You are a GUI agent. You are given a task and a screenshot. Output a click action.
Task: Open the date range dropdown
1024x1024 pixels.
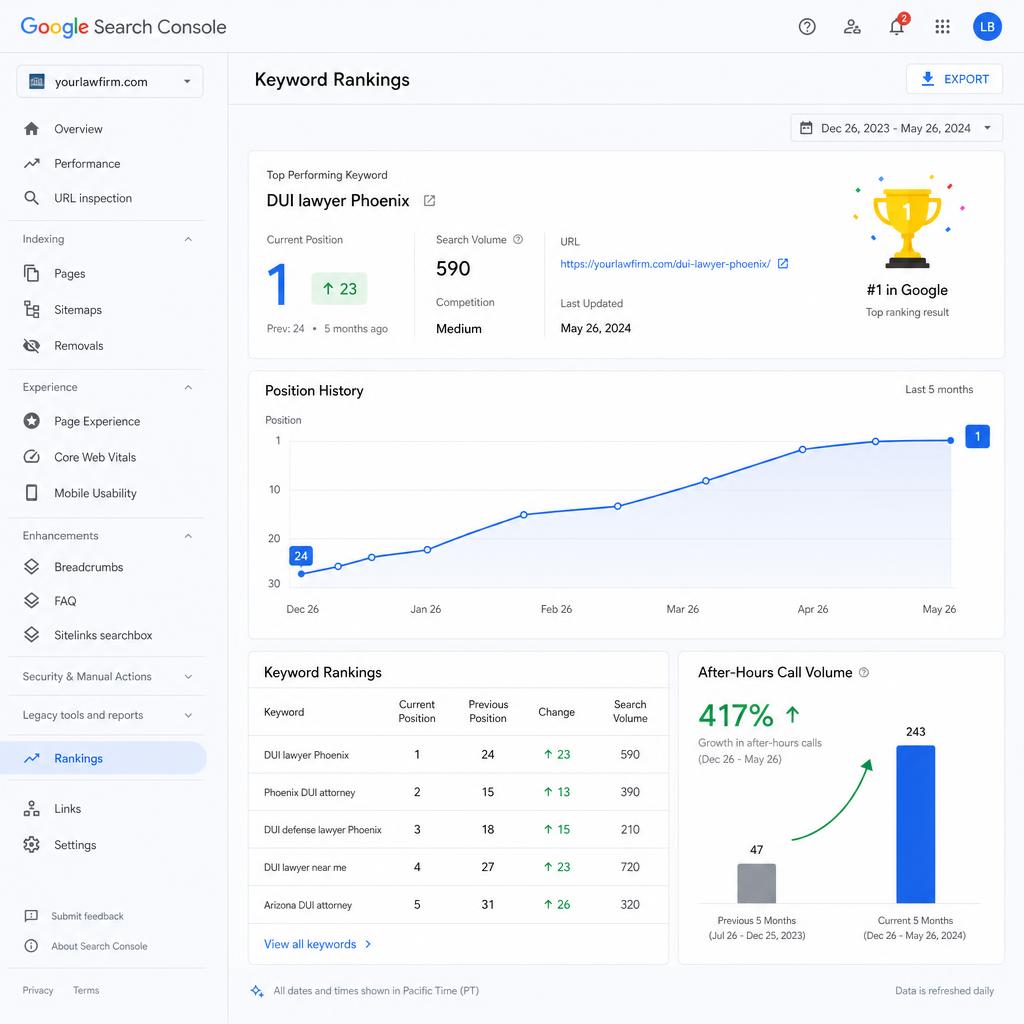pos(896,128)
